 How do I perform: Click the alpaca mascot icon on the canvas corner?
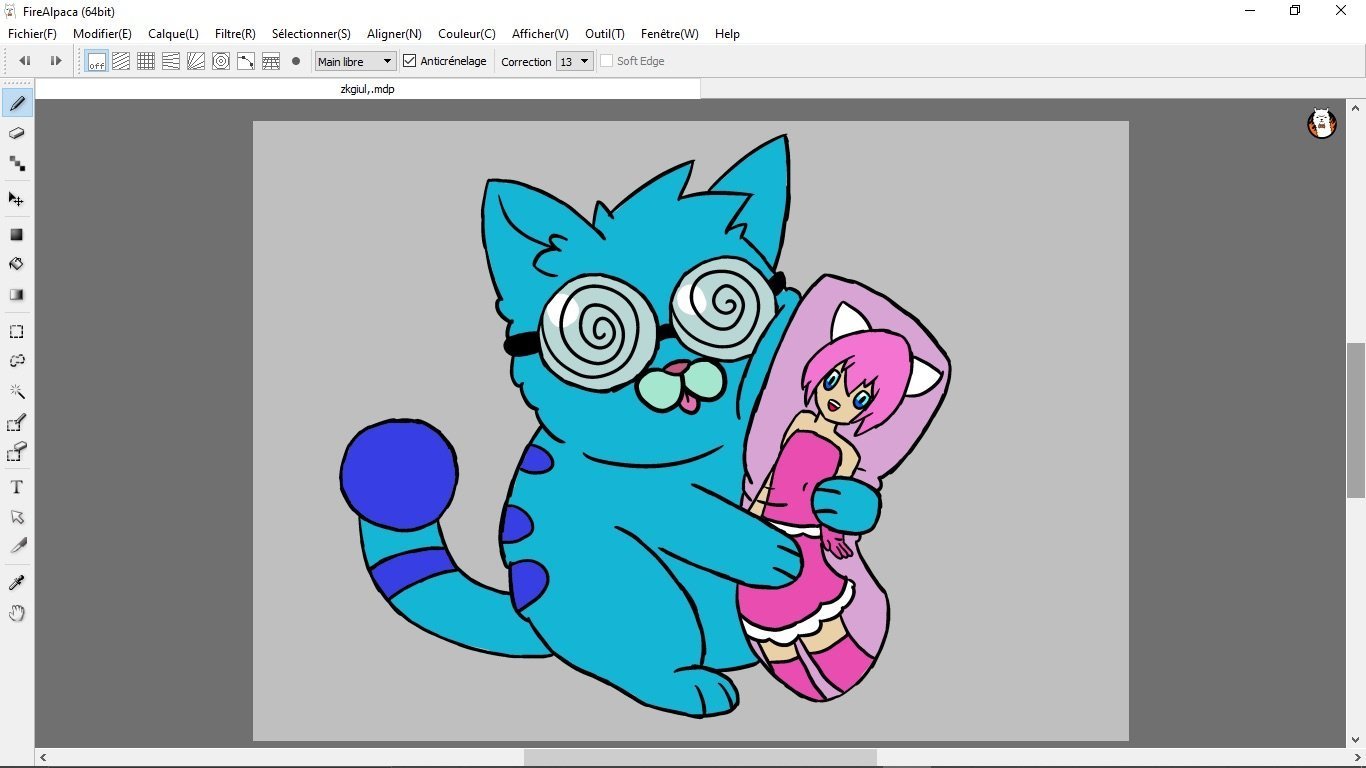point(1322,123)
